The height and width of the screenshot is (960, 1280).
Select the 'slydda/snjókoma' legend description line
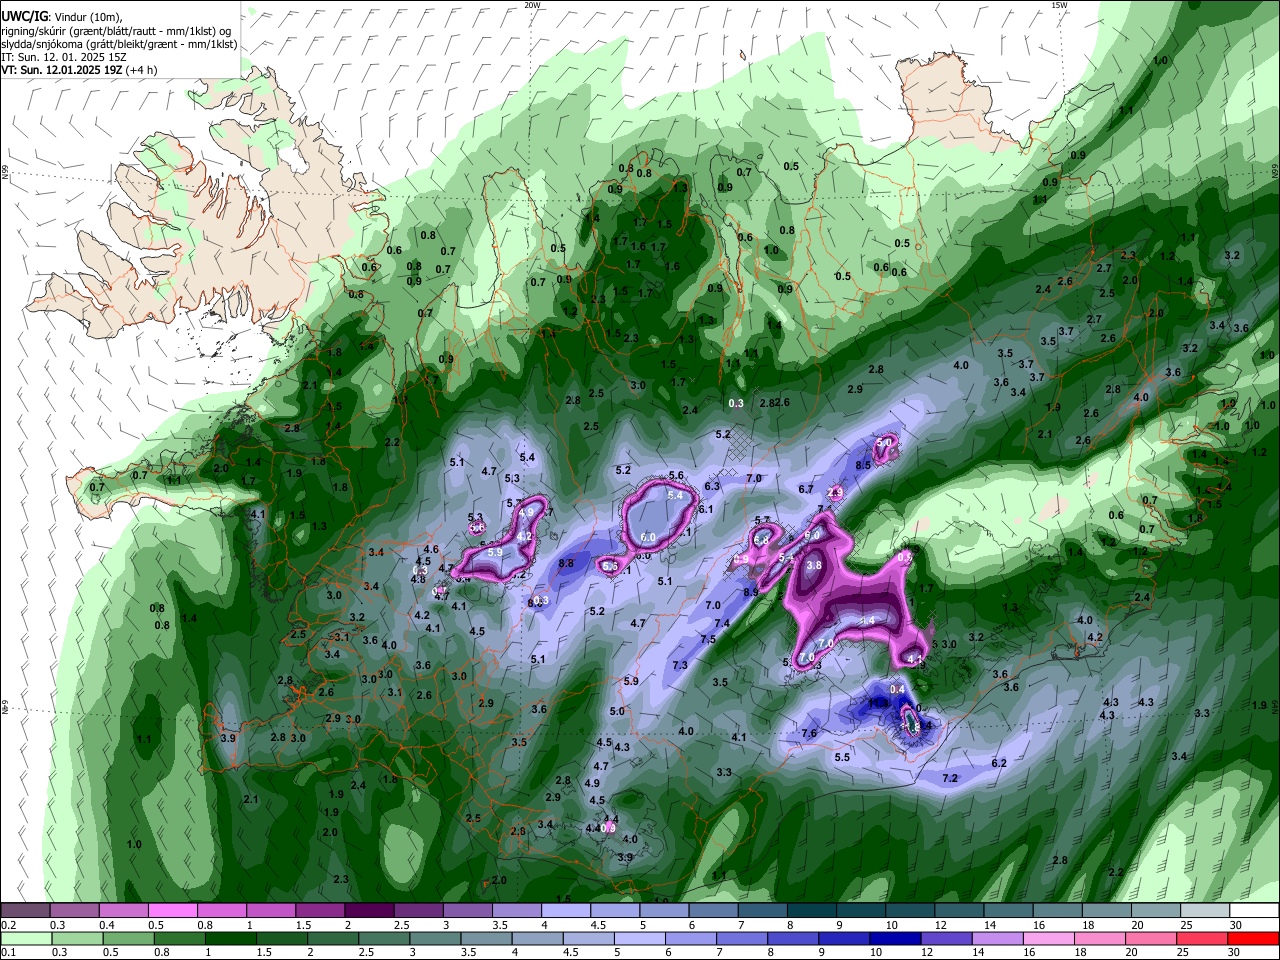[119, 44]
